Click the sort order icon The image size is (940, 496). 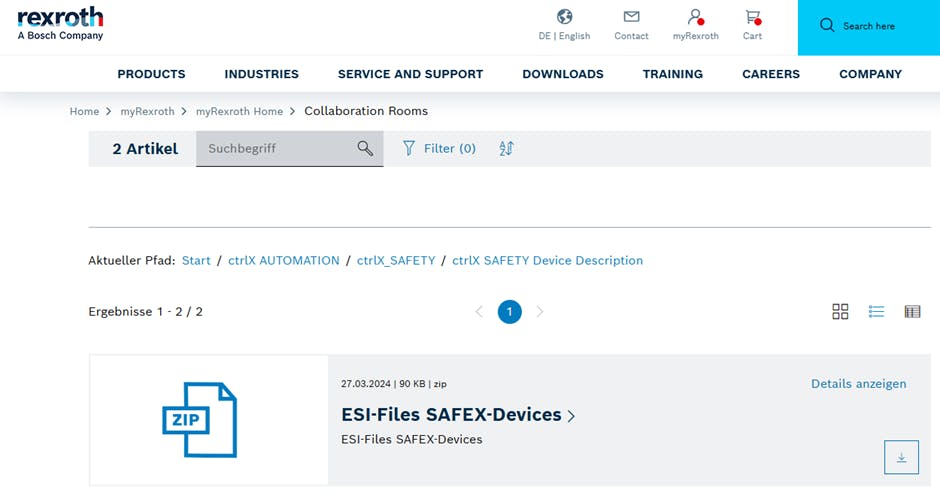coord(506,148)
